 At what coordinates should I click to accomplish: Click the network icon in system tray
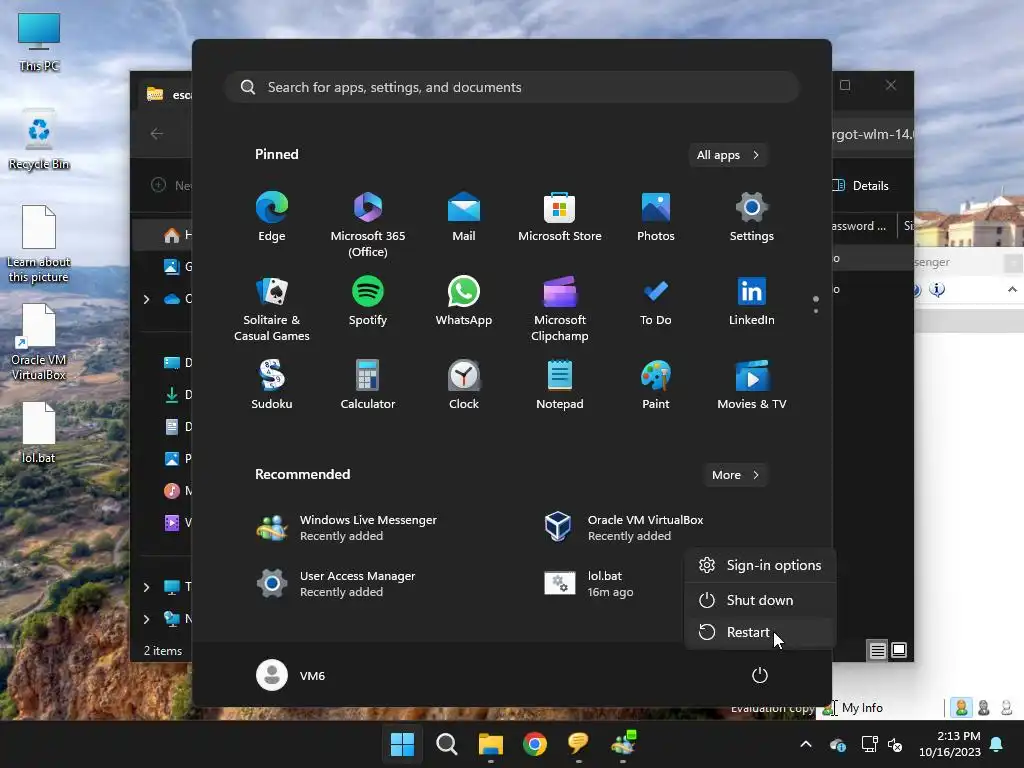(x=869, y=744)
